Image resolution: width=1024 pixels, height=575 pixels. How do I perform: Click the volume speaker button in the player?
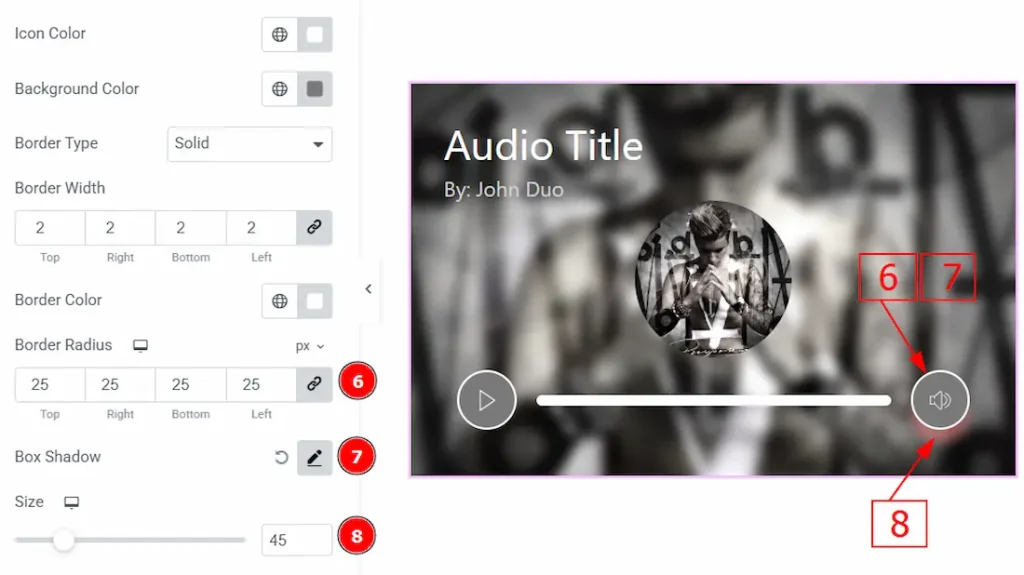pyautogui.click(x=940, y=400)
